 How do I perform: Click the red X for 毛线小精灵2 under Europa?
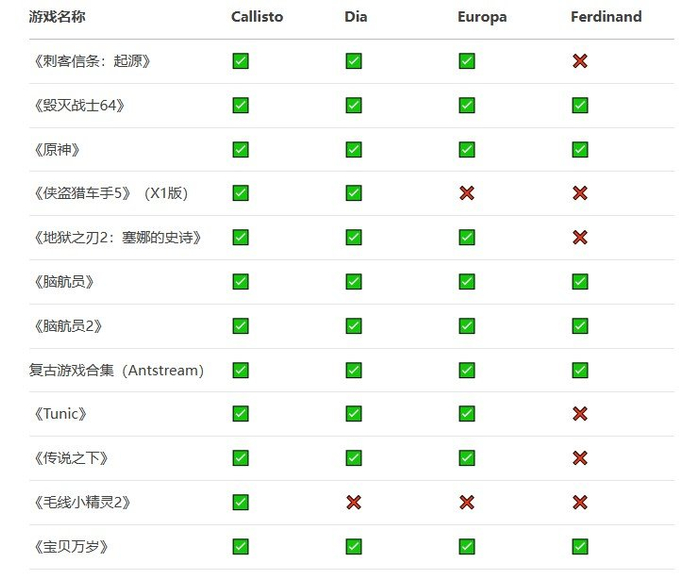(x=467, y=502)
